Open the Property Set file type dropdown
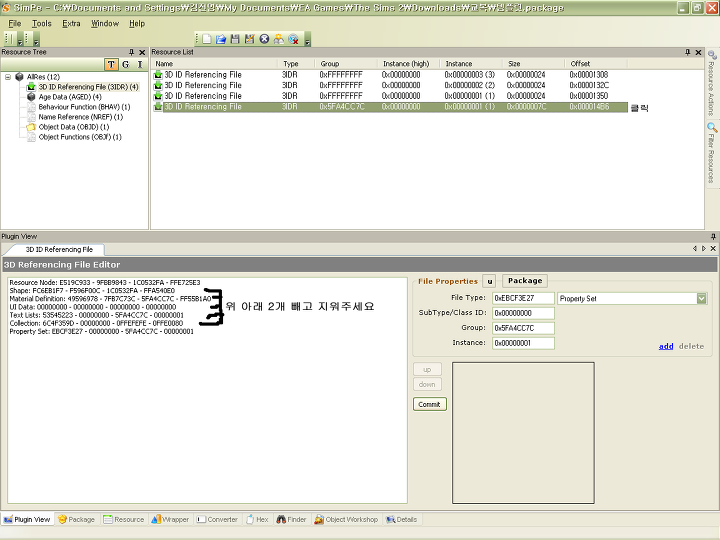The image size is (720, 540). coord(701,298)
